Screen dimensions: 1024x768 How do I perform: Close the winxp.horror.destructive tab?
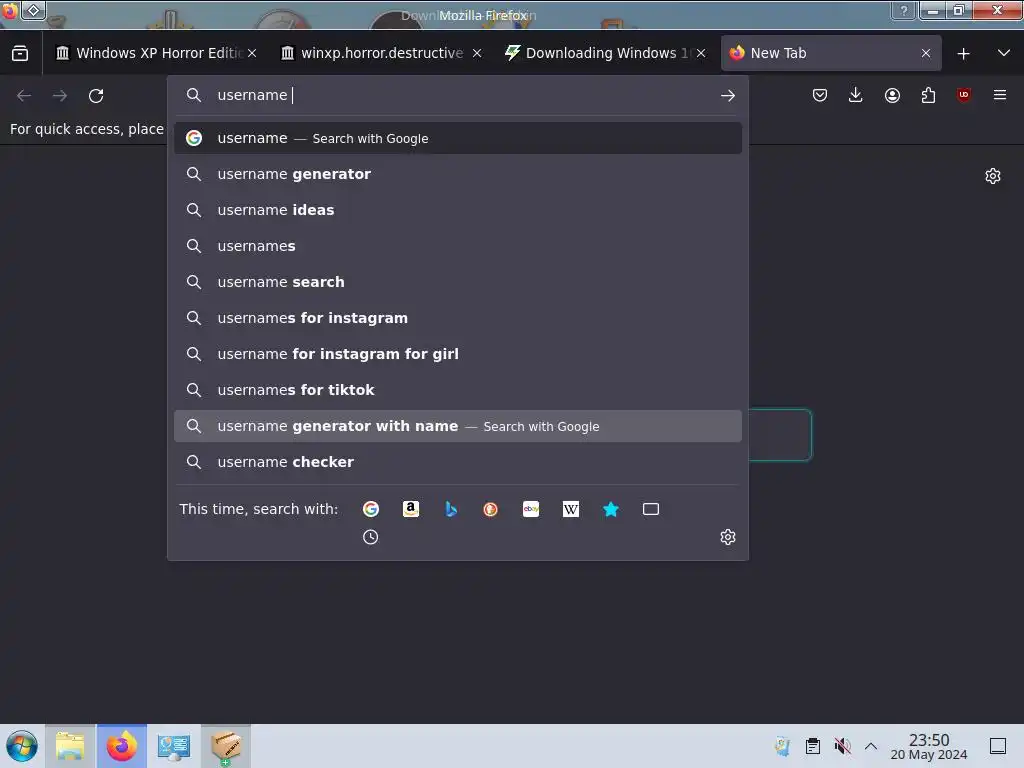[x=477, y=54]
